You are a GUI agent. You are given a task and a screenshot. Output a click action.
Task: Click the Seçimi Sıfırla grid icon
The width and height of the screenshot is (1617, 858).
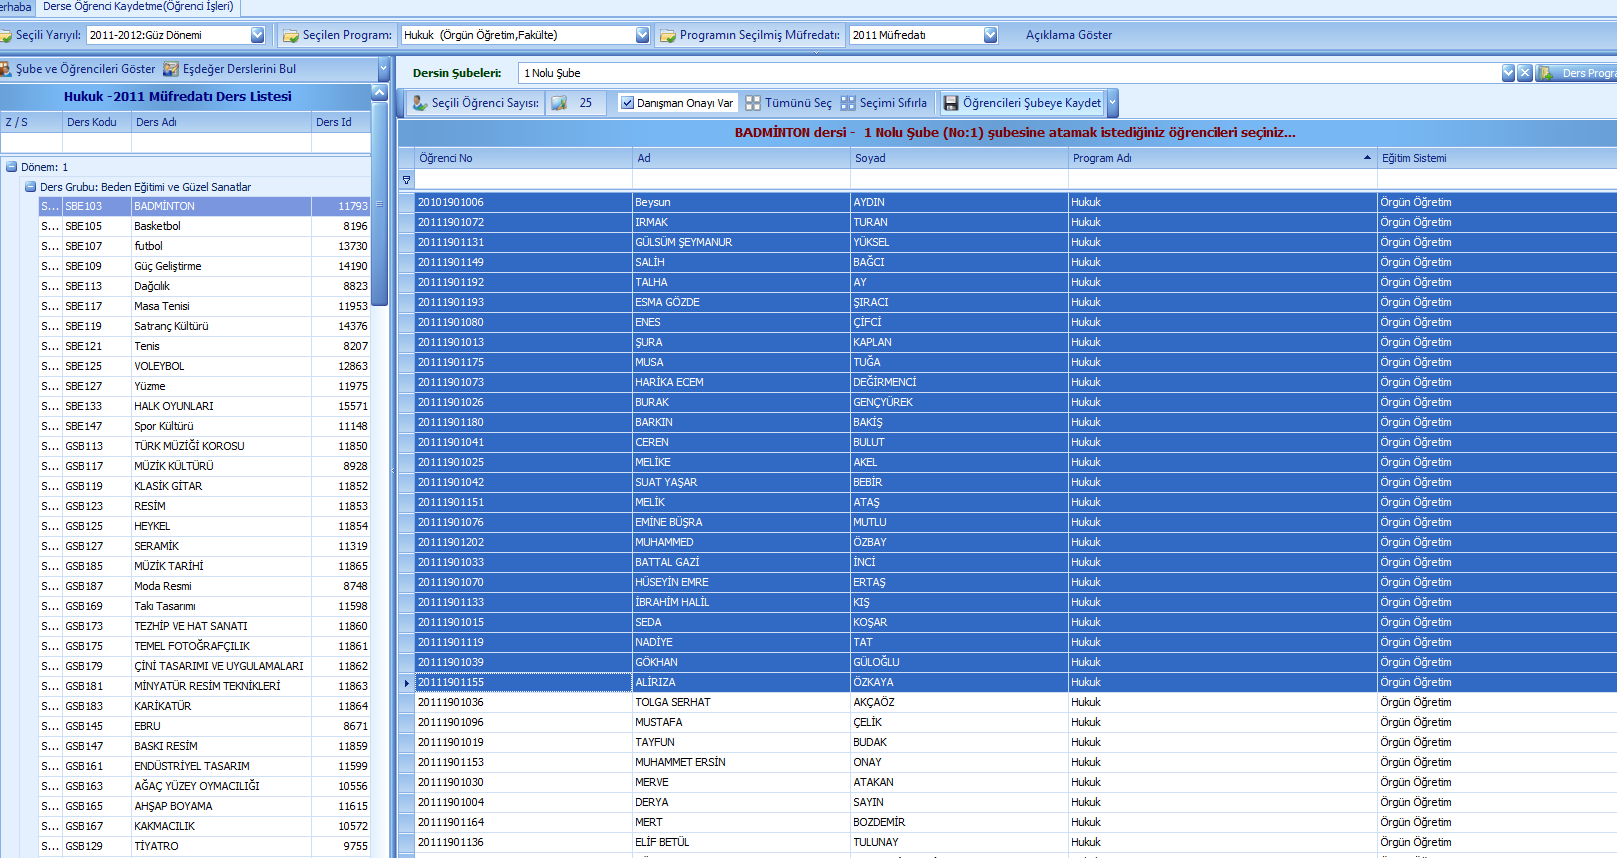[848, 103]
